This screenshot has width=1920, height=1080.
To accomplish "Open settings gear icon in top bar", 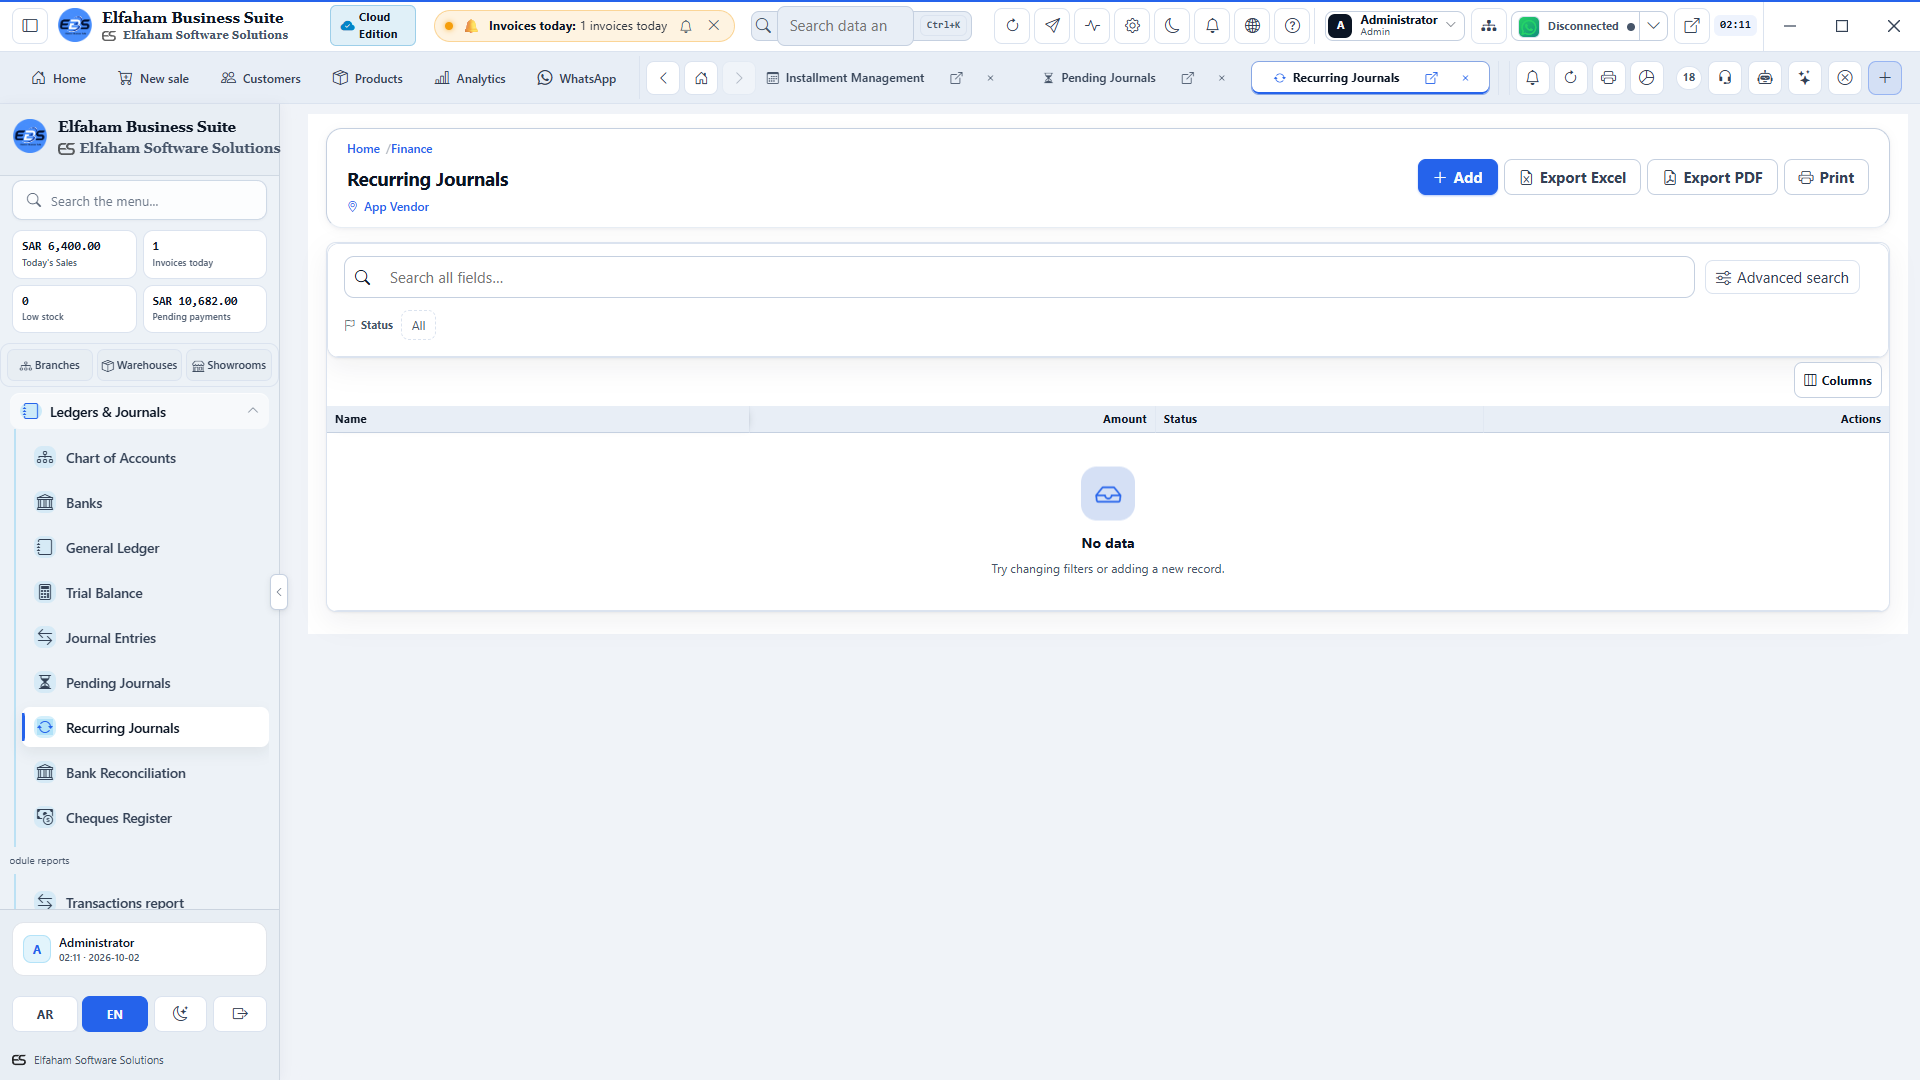I will pos(1132,26).
